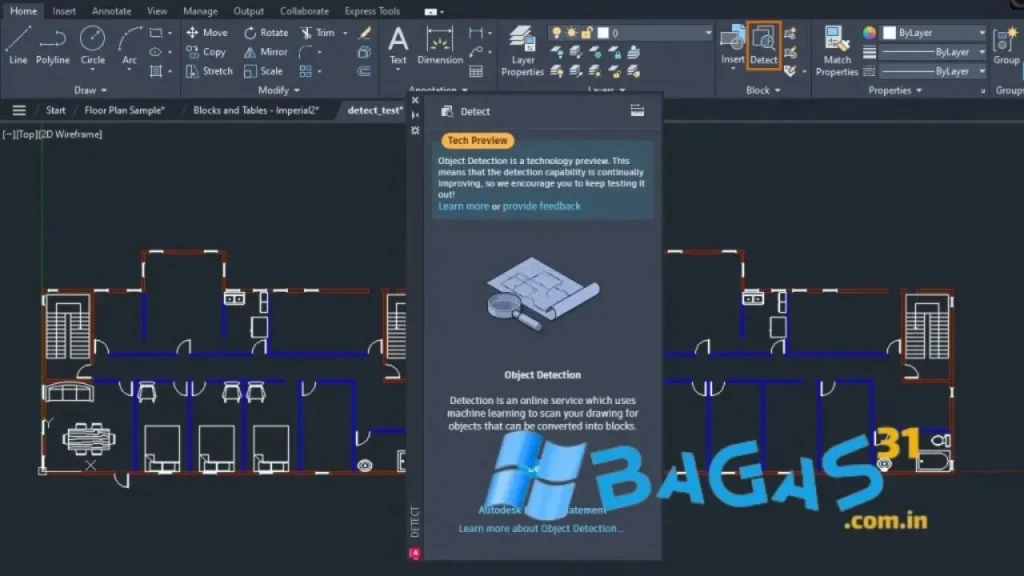Click the Detect block button

click(763, 44)
